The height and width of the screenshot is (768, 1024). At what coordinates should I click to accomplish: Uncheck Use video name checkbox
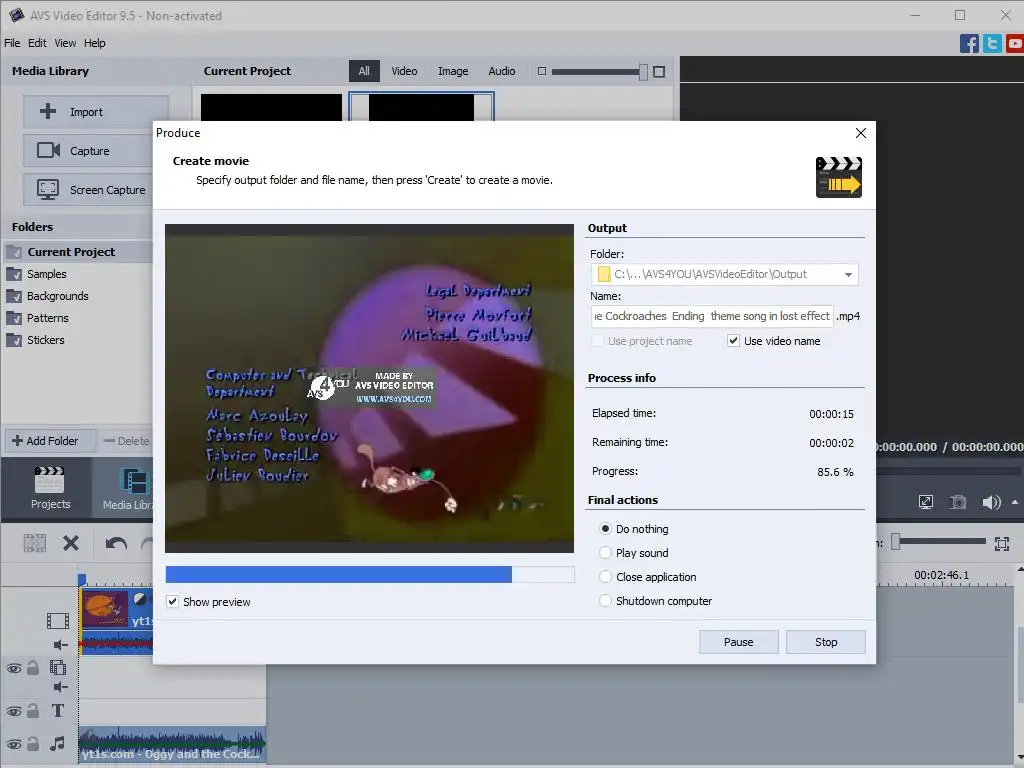[x=733, y=341]
